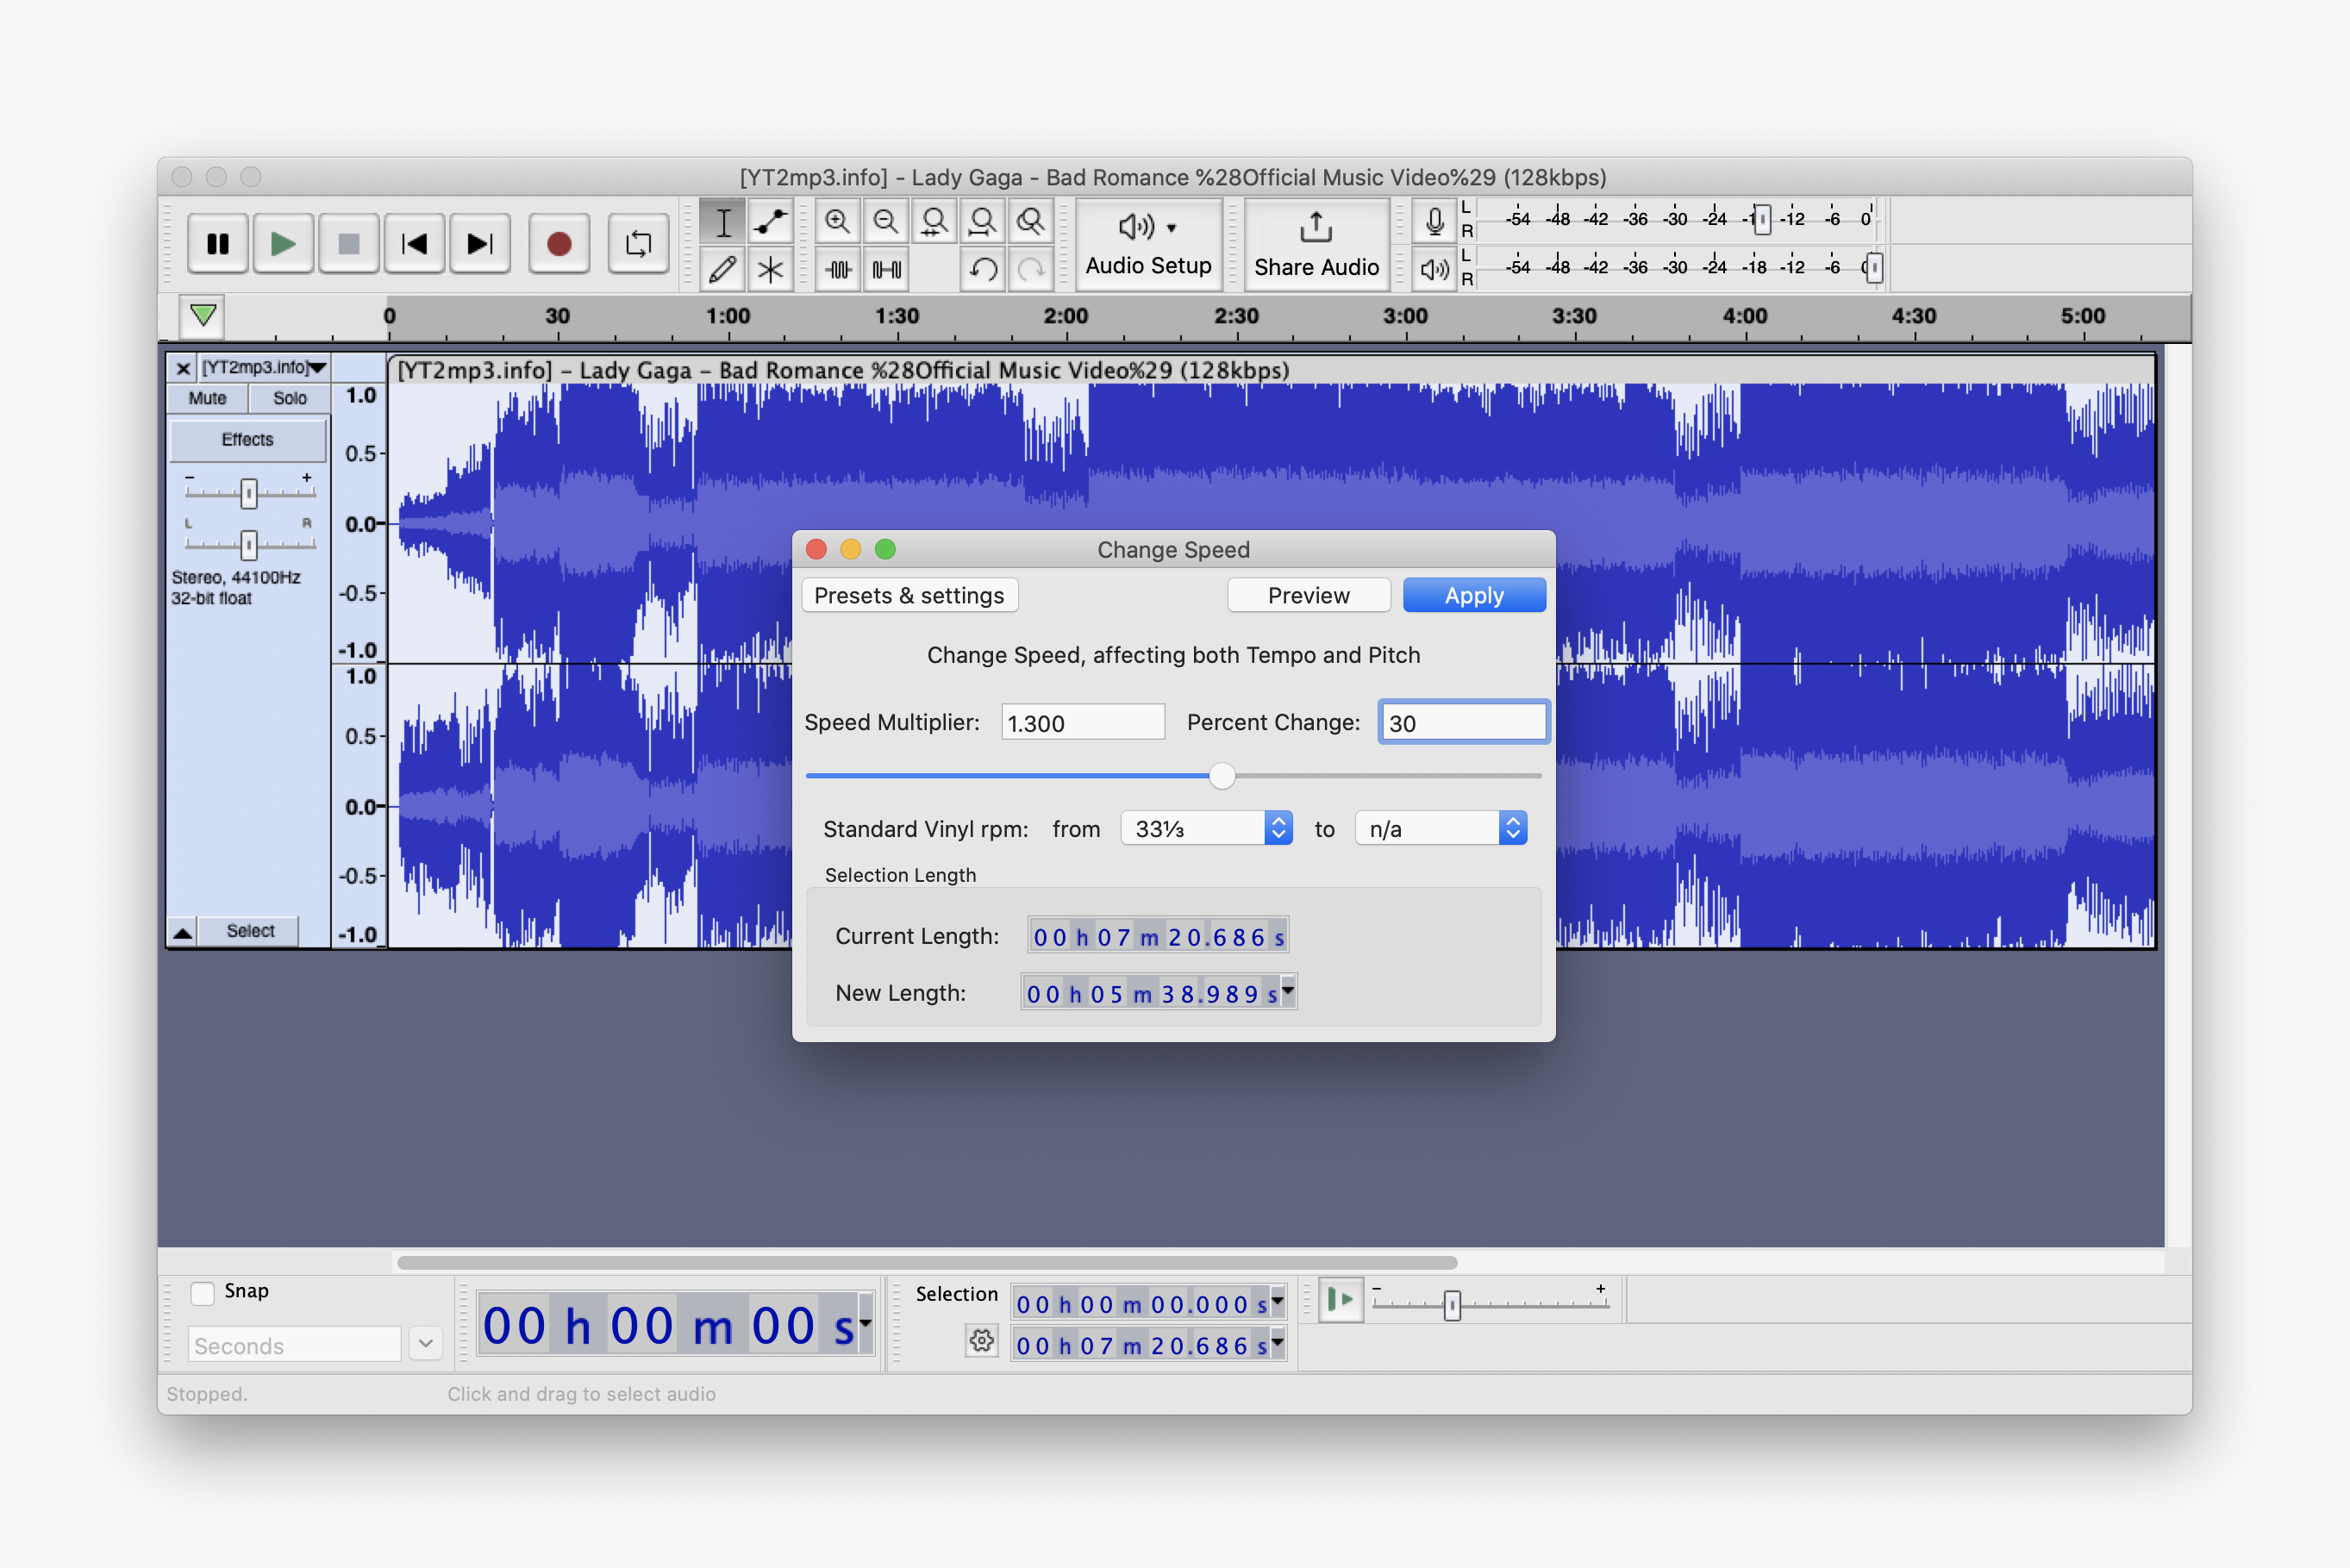Viewport: 2350px width, 1568px height.
Task: Adjust the playback level slider on the meter
Action: pyautogui.click(x=1873, y=267)
